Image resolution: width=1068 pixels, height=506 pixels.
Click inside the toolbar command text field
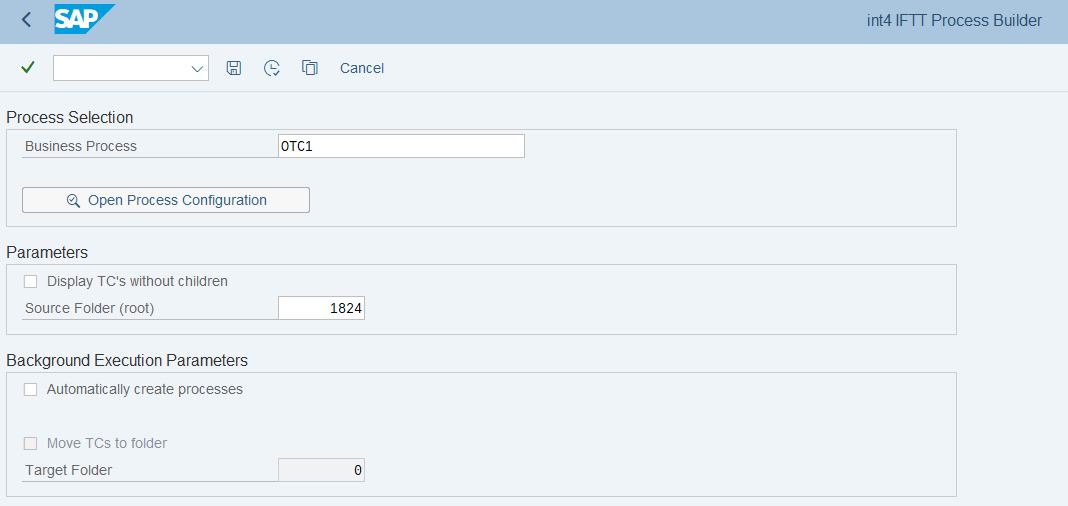120,68
